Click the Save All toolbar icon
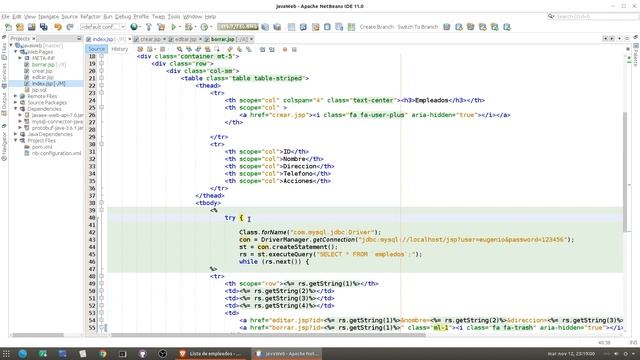This screenshot has width=640, height=360. point(44,27)
